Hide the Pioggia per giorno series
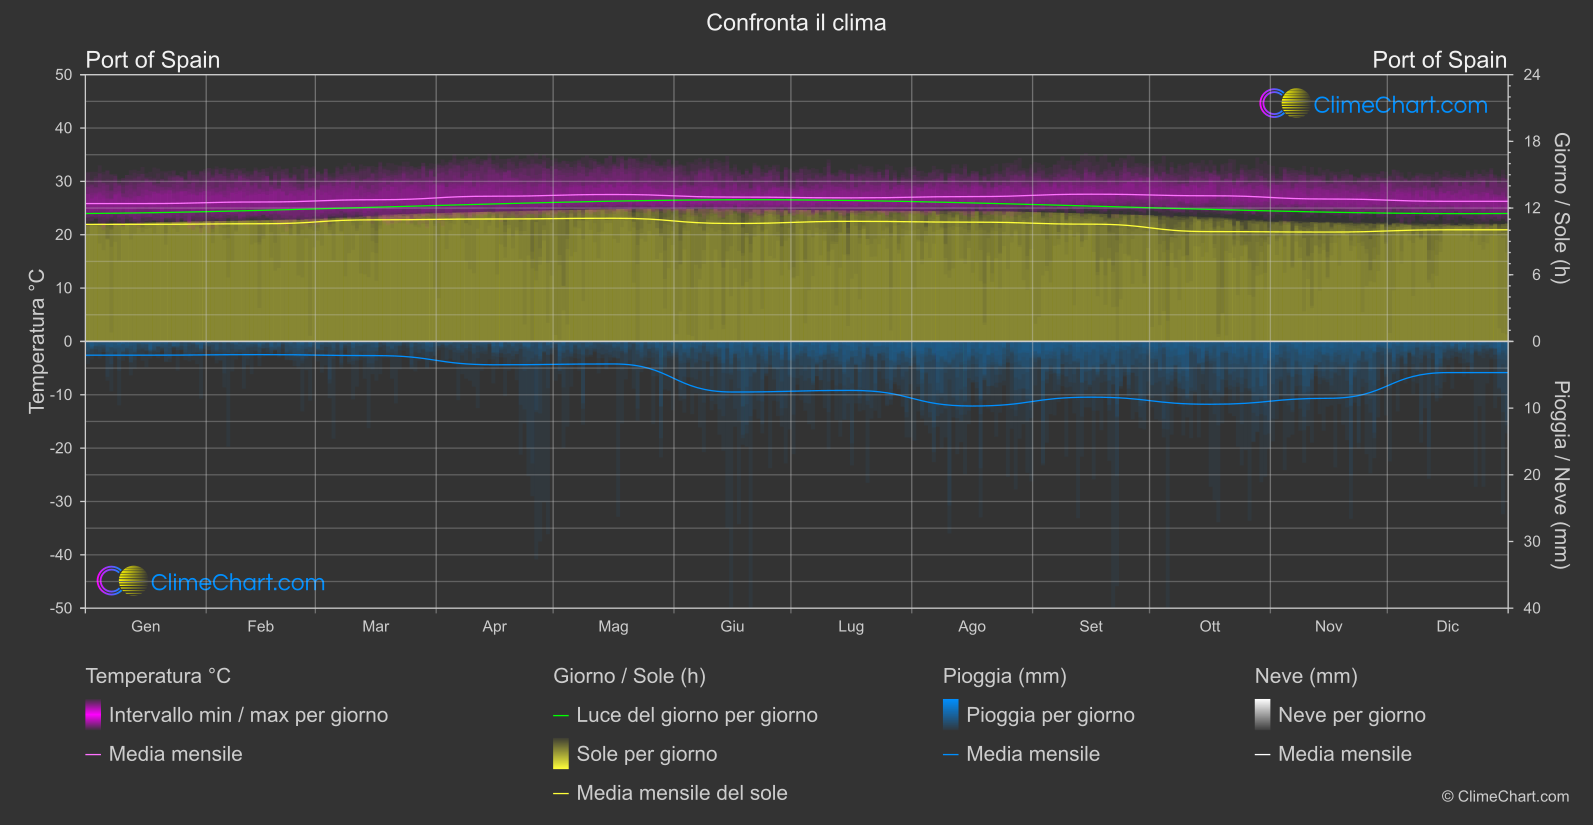The width and height of the screenshot is (1593, 825). coord(1050,715)
